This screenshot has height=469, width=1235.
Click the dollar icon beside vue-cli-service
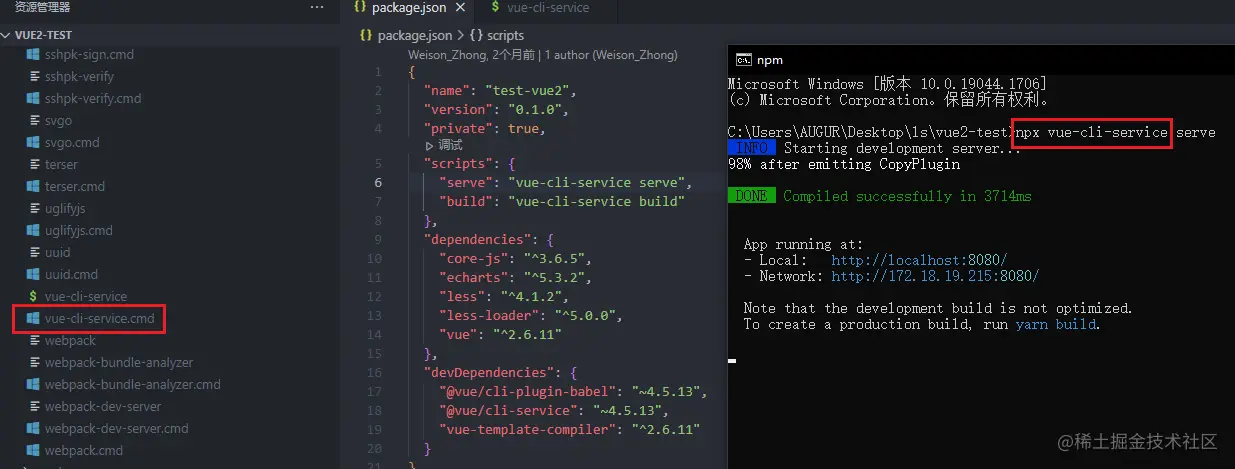pos(33,297)
